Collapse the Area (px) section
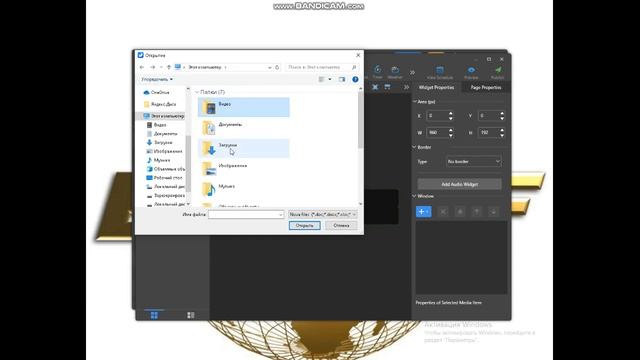 (415, 102)
